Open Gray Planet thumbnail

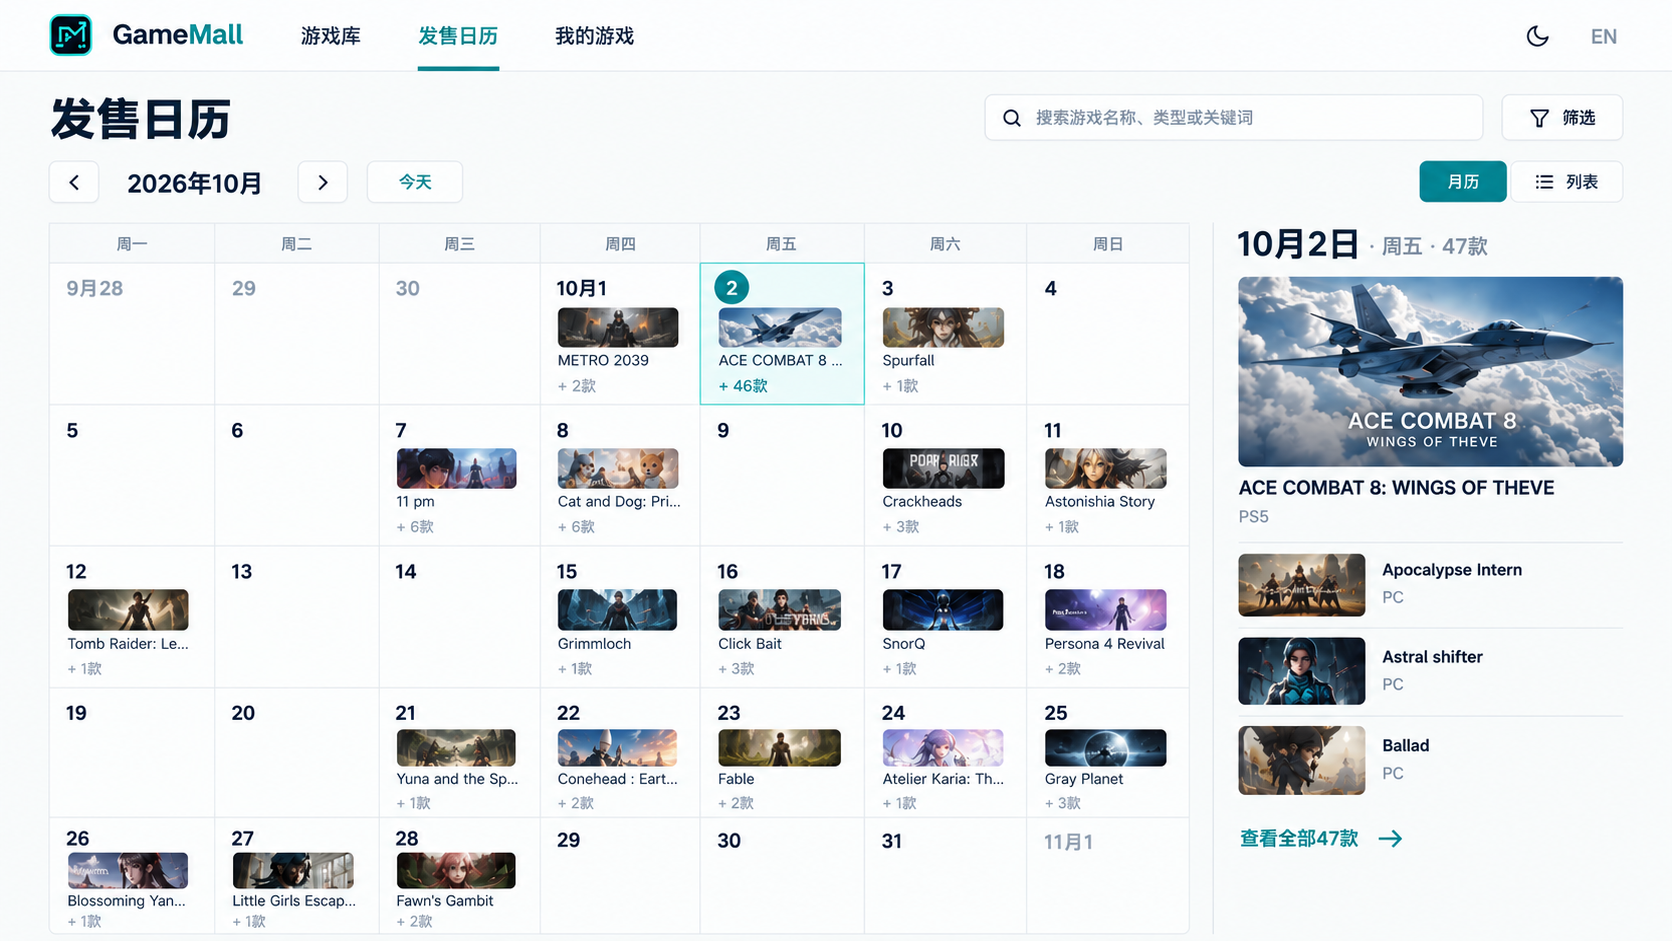pos(1105,748)
